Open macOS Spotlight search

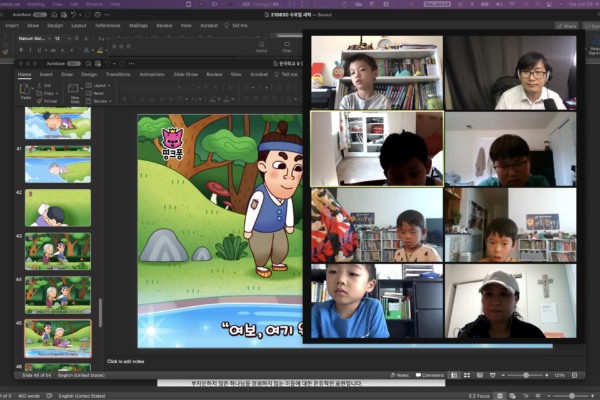pos(538,4)
